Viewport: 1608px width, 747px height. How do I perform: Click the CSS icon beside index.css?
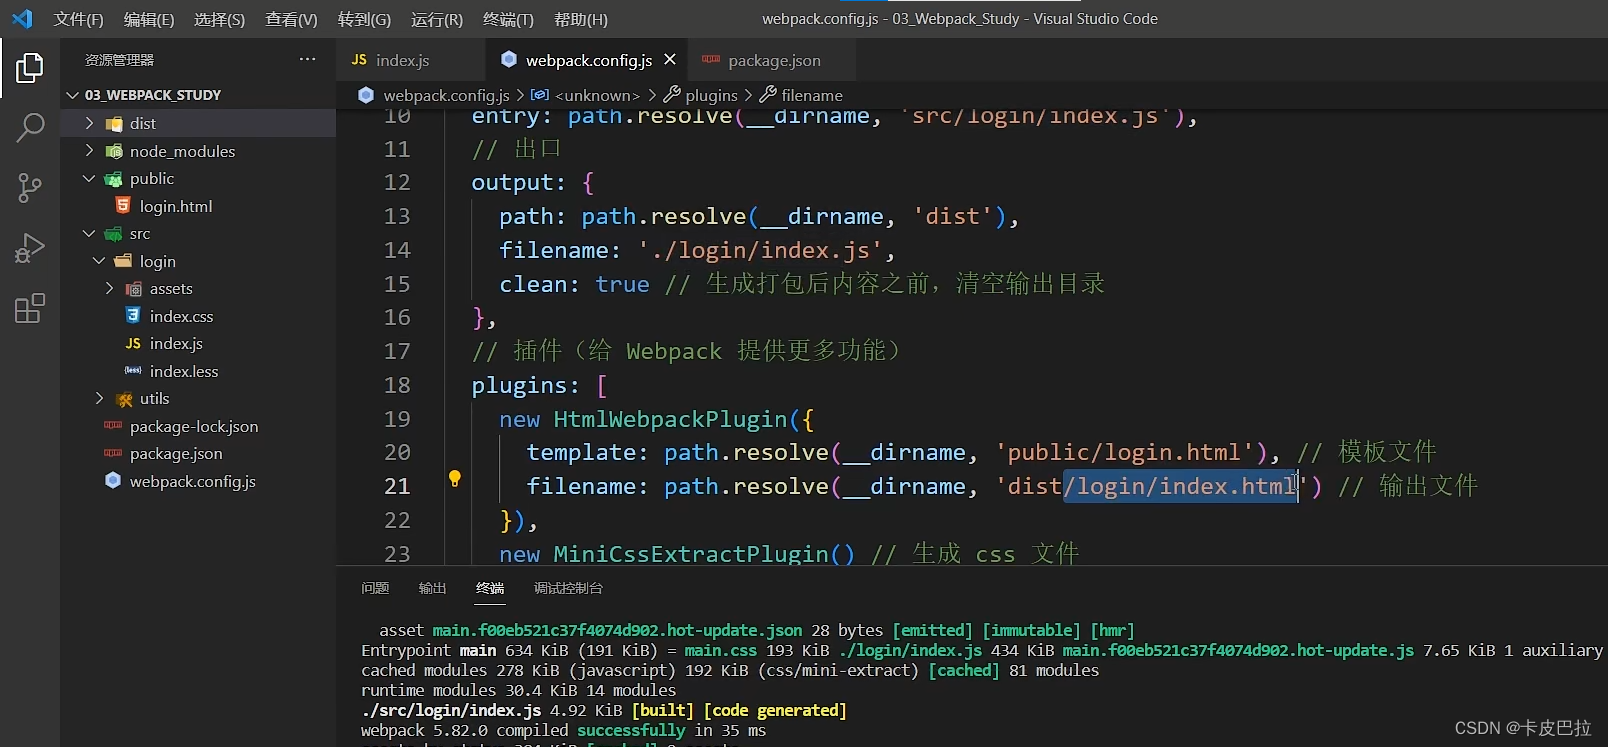pos(133,316)
